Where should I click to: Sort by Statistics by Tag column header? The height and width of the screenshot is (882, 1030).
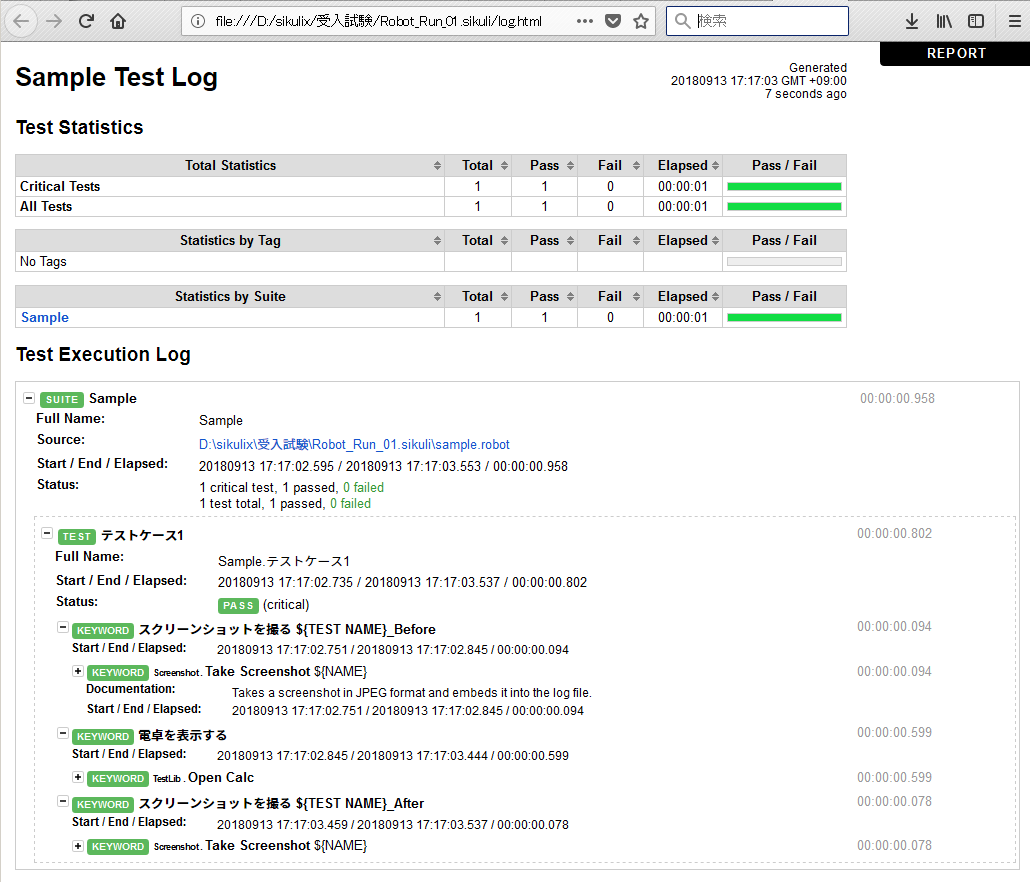coord(230,240)
